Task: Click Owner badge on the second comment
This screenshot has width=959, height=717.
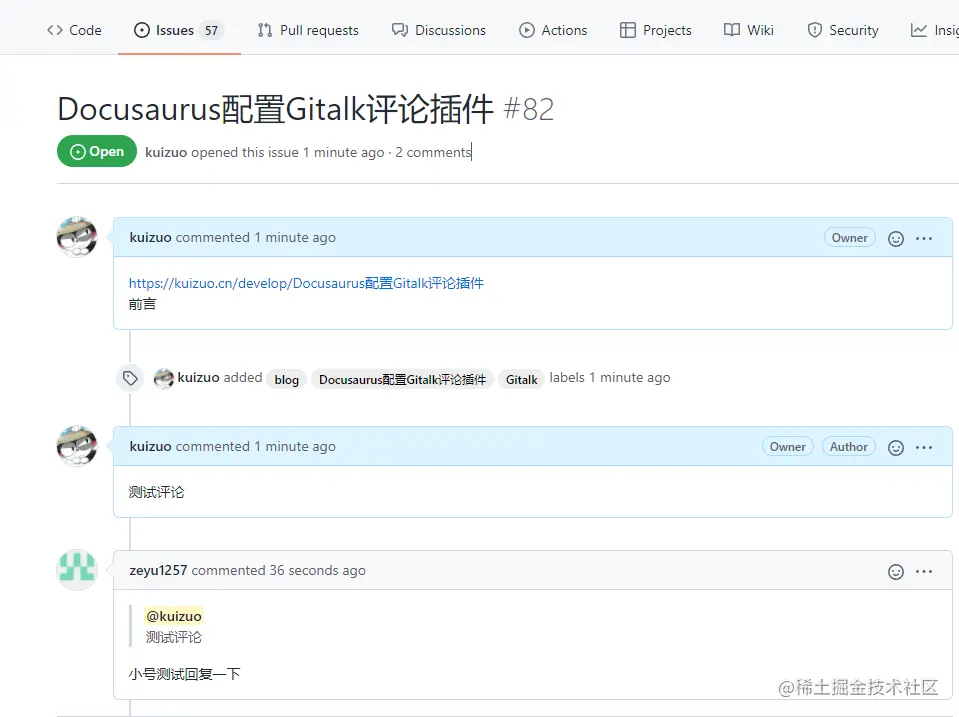Action: pos(788,447)
